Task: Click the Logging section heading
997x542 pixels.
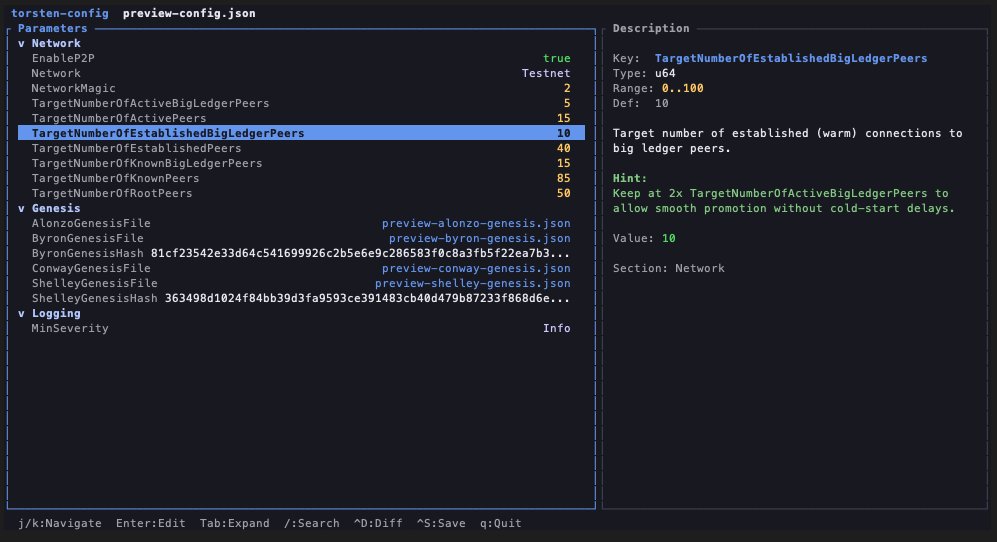Action: tap(56, 313)
